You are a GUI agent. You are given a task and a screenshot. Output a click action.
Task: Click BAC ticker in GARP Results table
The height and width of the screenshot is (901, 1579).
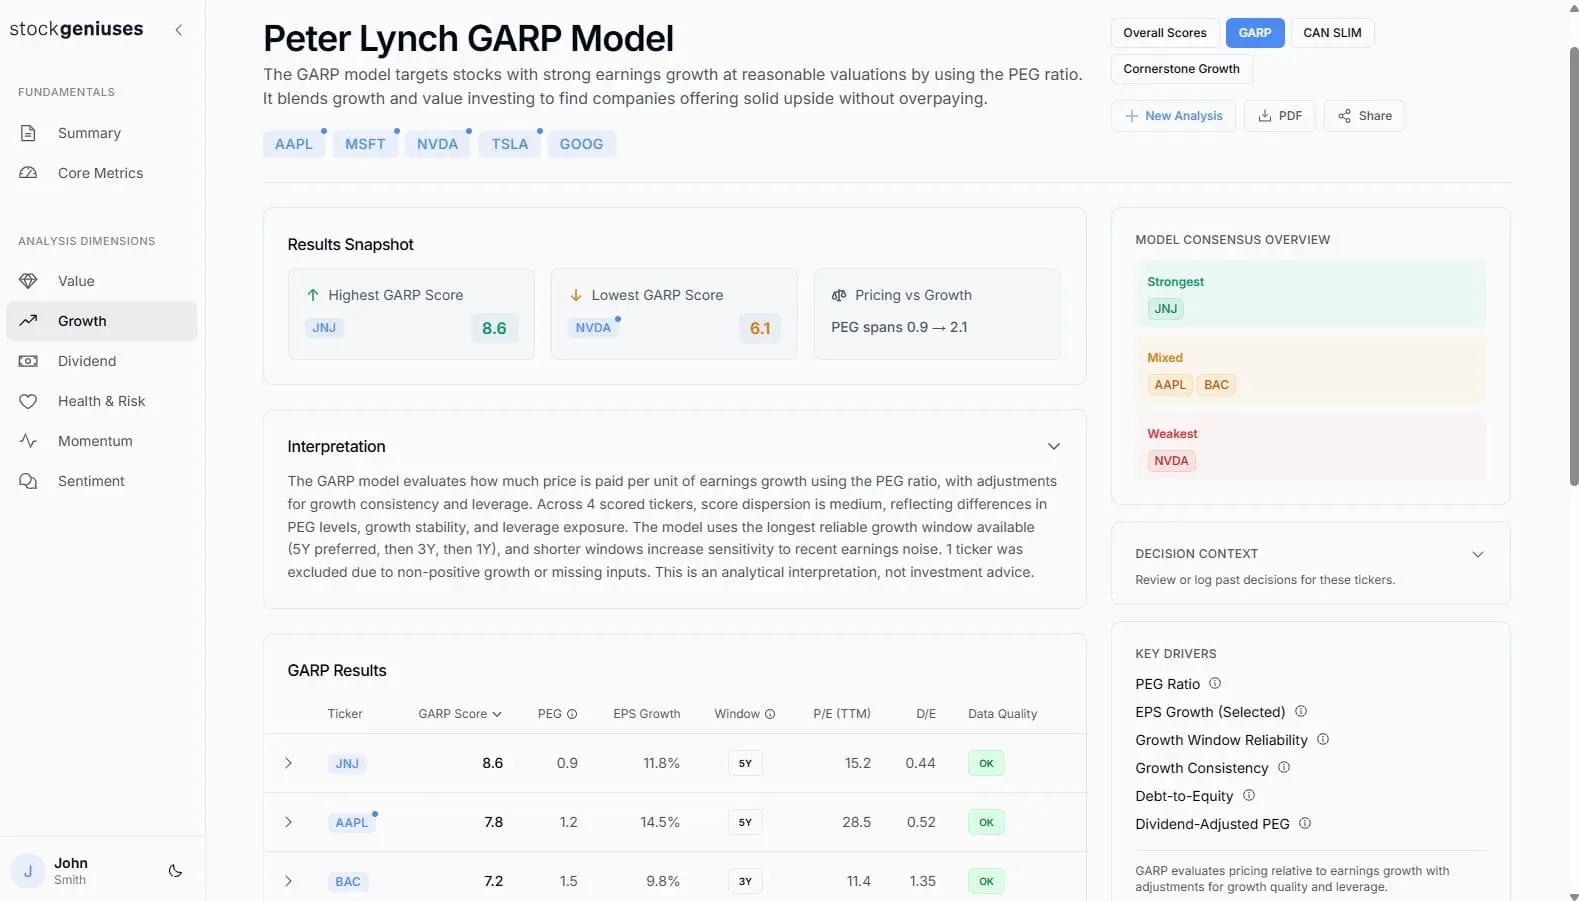[348, 882]
